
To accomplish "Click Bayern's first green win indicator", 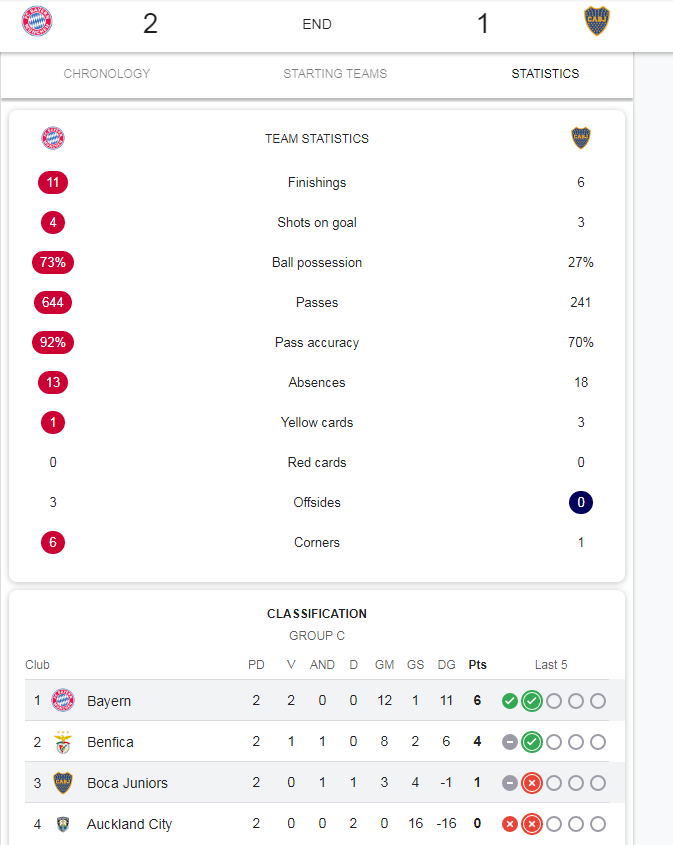I will click(x=510, y=701).
